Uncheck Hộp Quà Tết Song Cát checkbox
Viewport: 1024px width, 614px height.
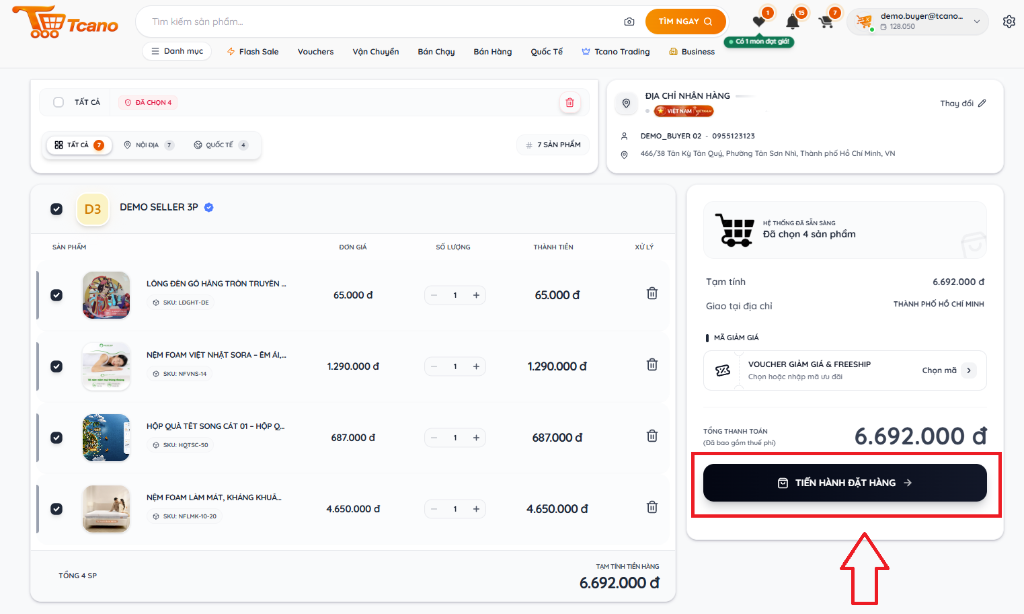57,438
